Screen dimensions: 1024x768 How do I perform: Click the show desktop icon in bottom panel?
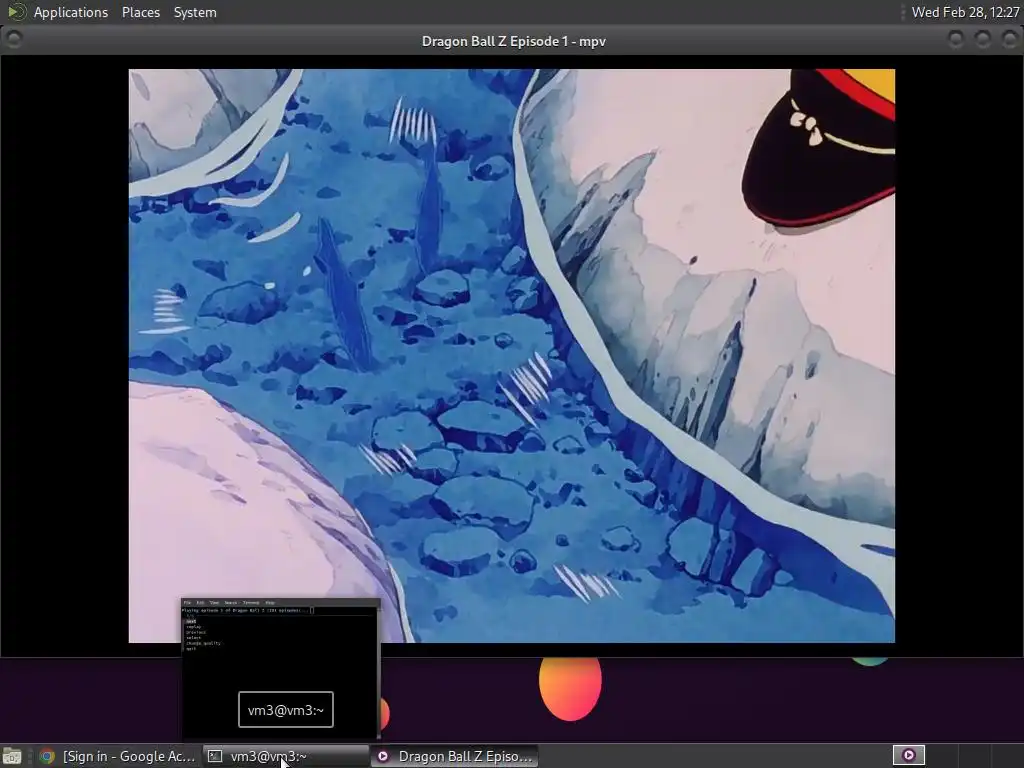pyautogui.click(x=12, y=756)
